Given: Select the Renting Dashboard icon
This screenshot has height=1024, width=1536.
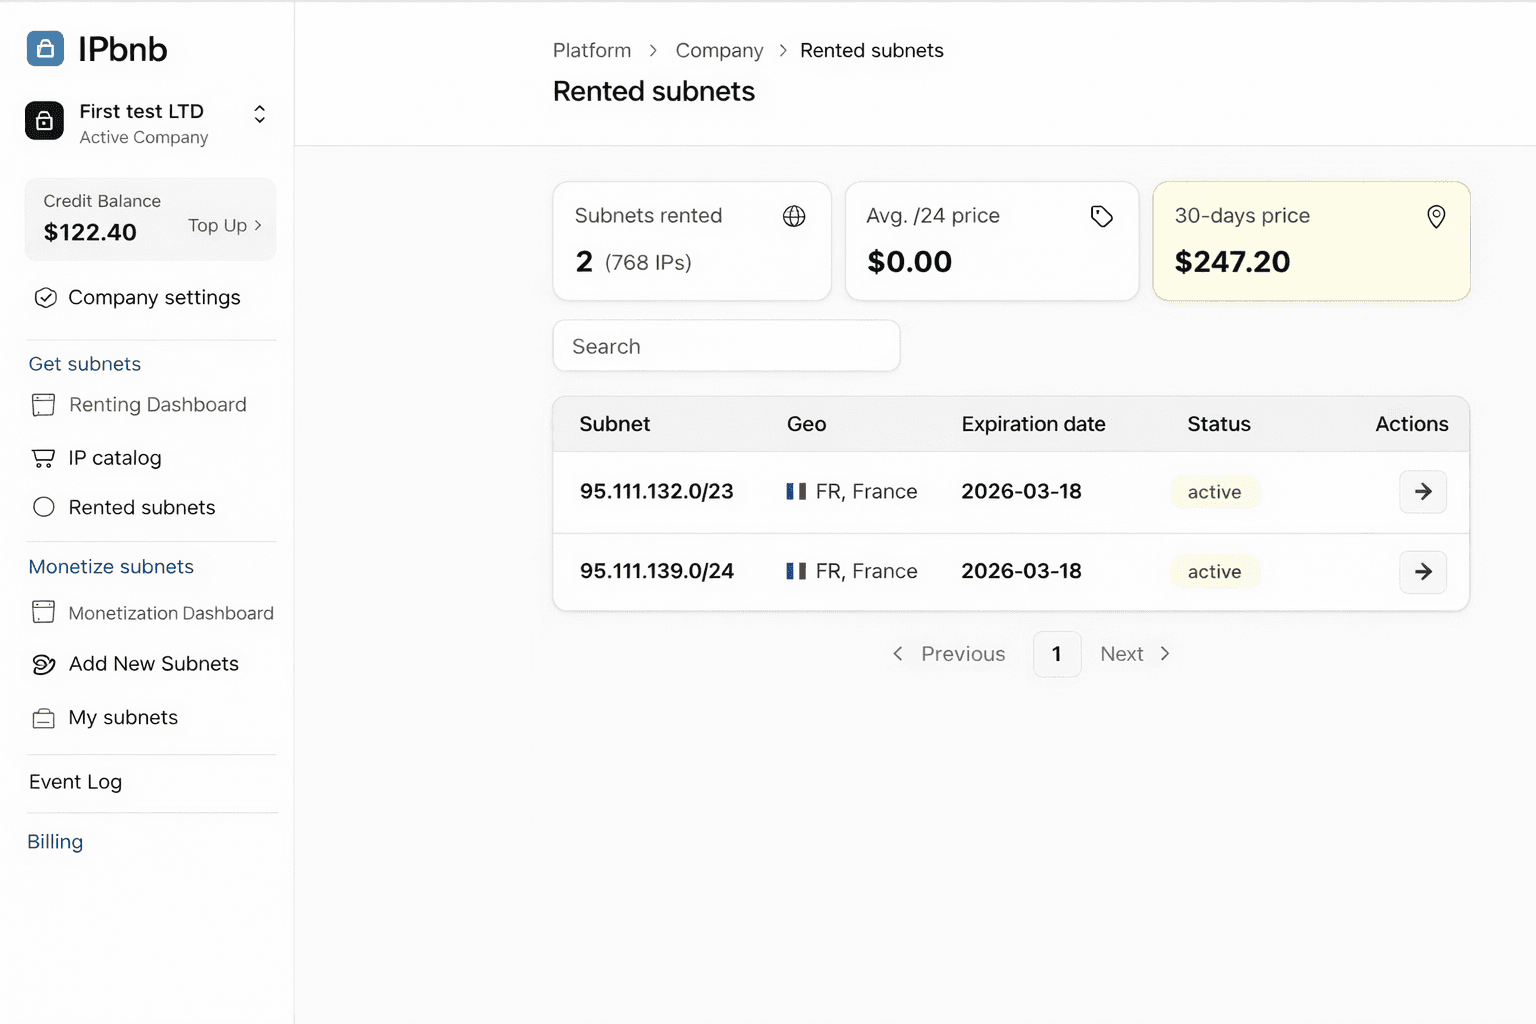Looking at the screenshot, I should pos(43,404).
